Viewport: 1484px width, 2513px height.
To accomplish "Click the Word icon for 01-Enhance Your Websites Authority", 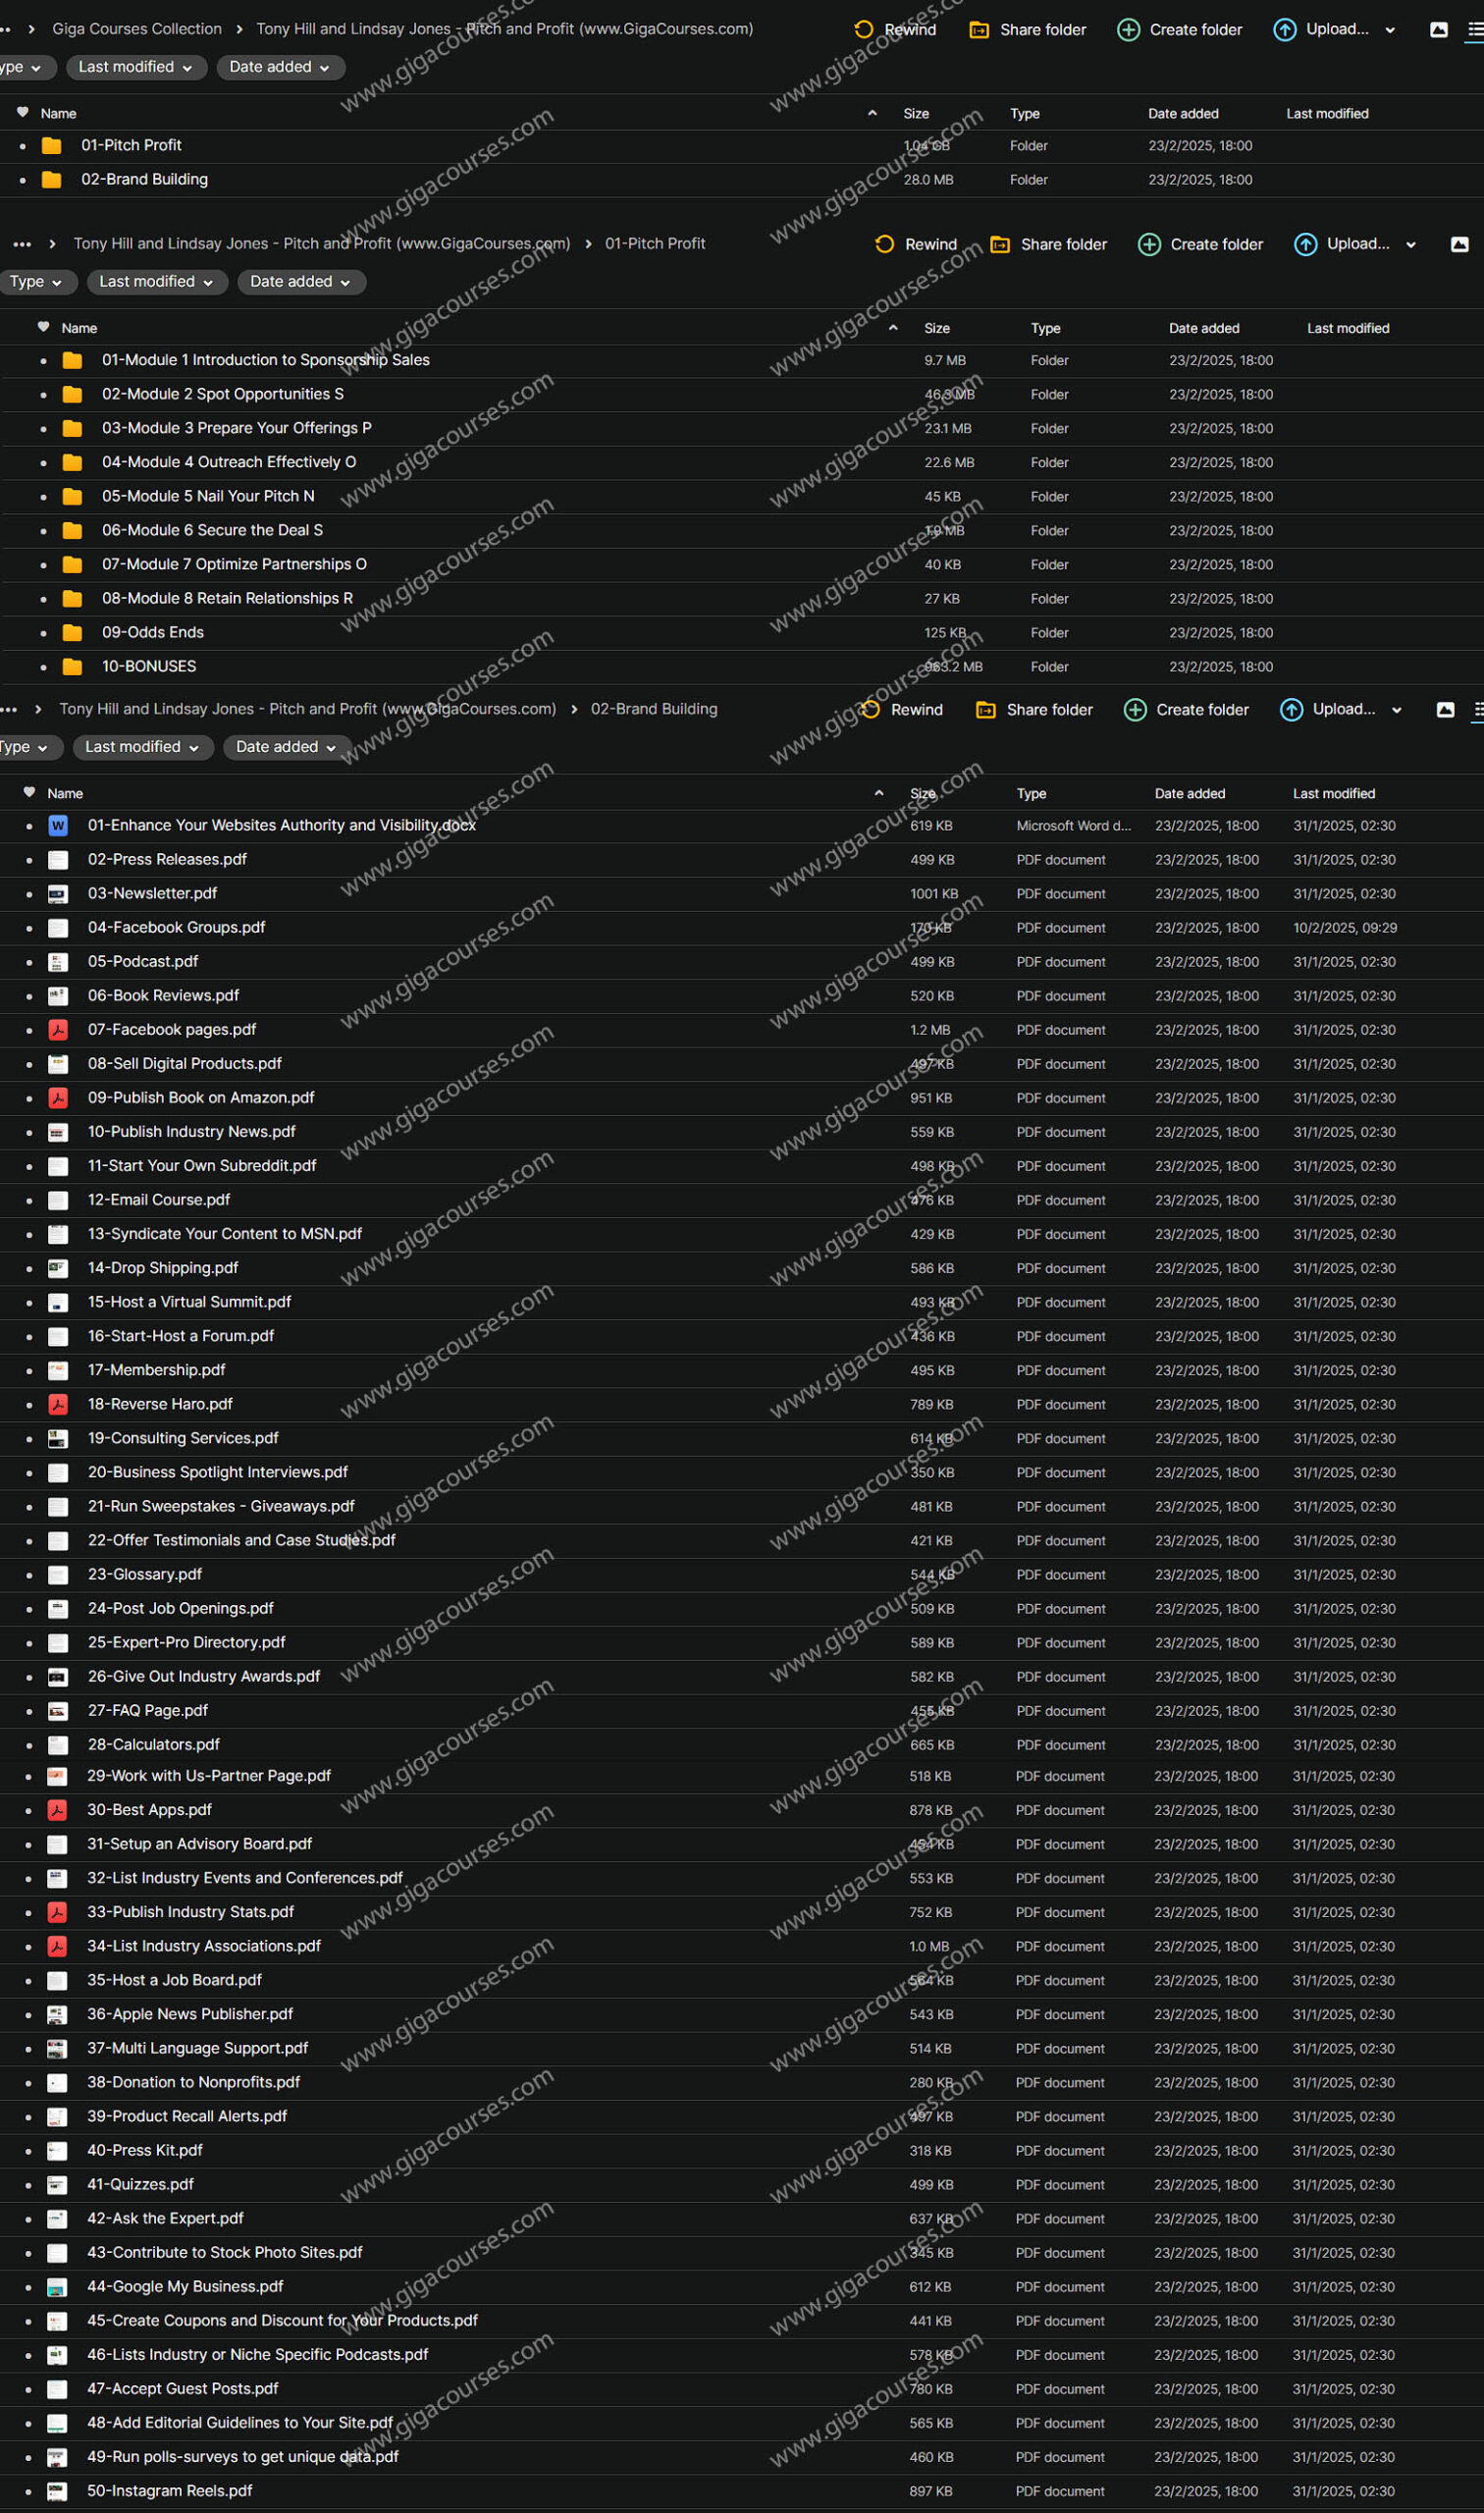I will [58, 826].
